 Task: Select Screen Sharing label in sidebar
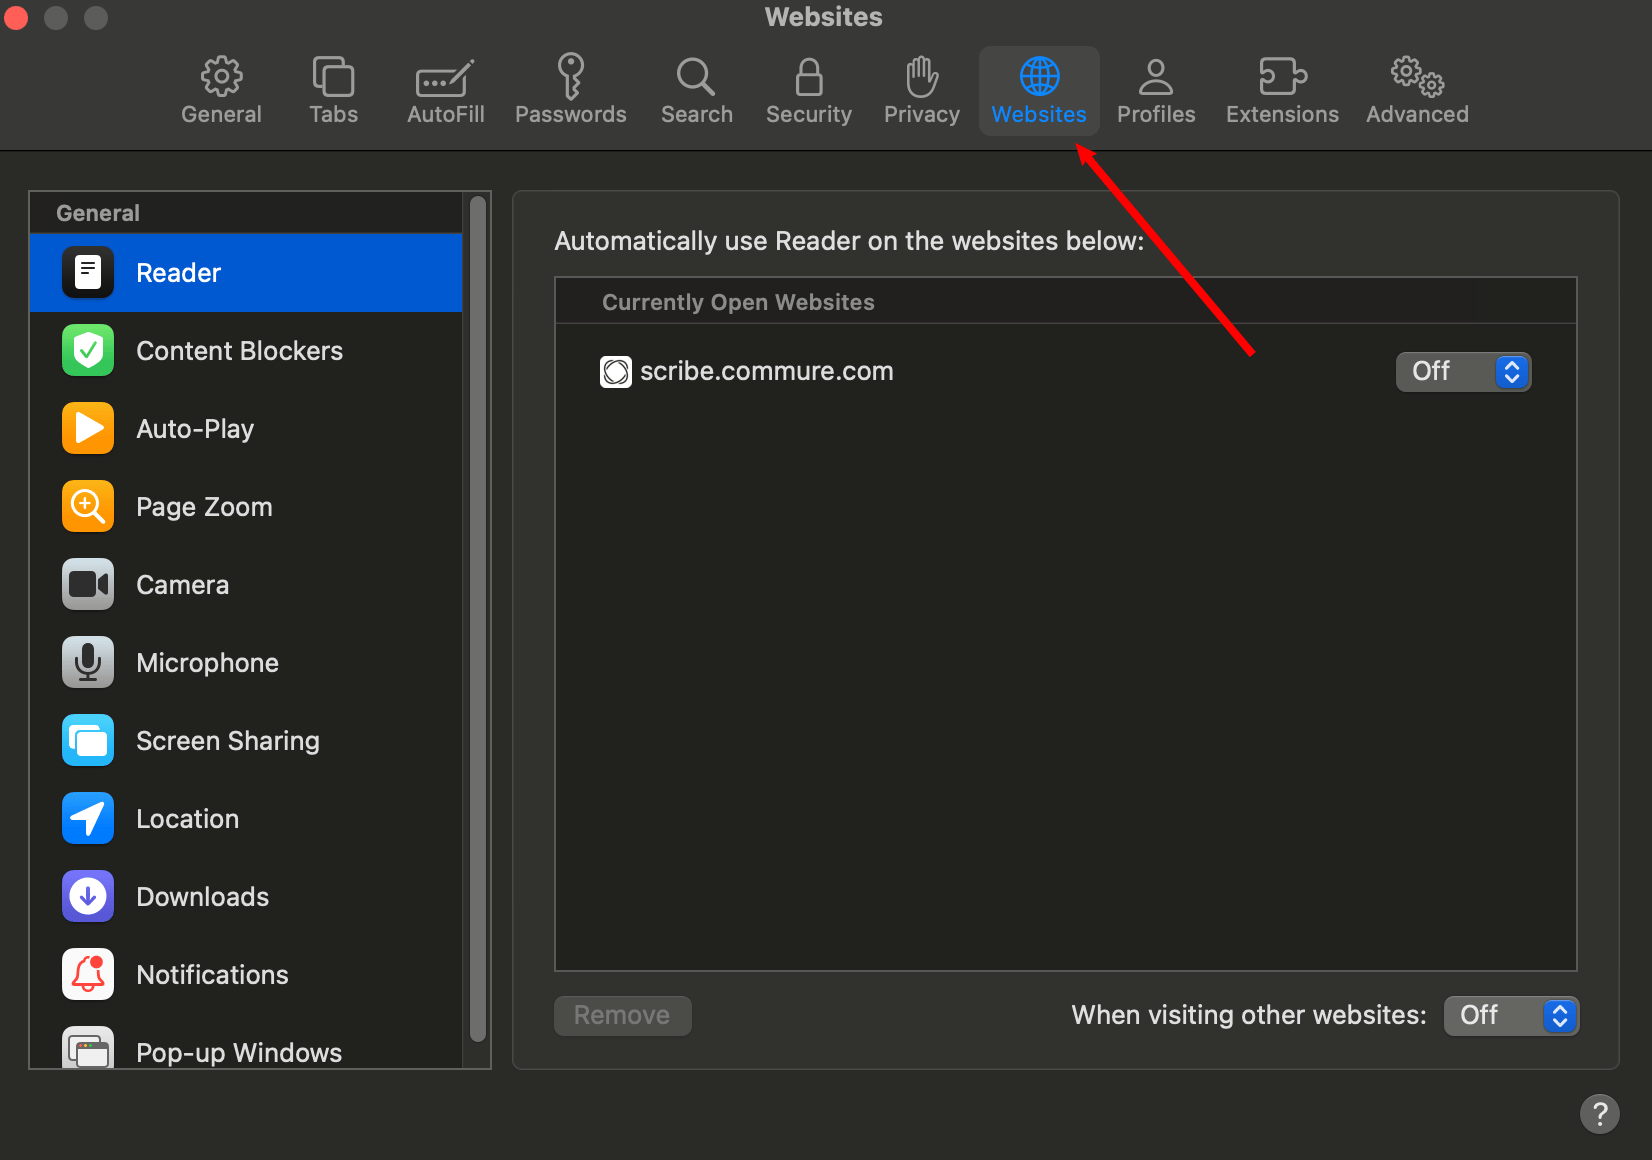pos(228,741)
